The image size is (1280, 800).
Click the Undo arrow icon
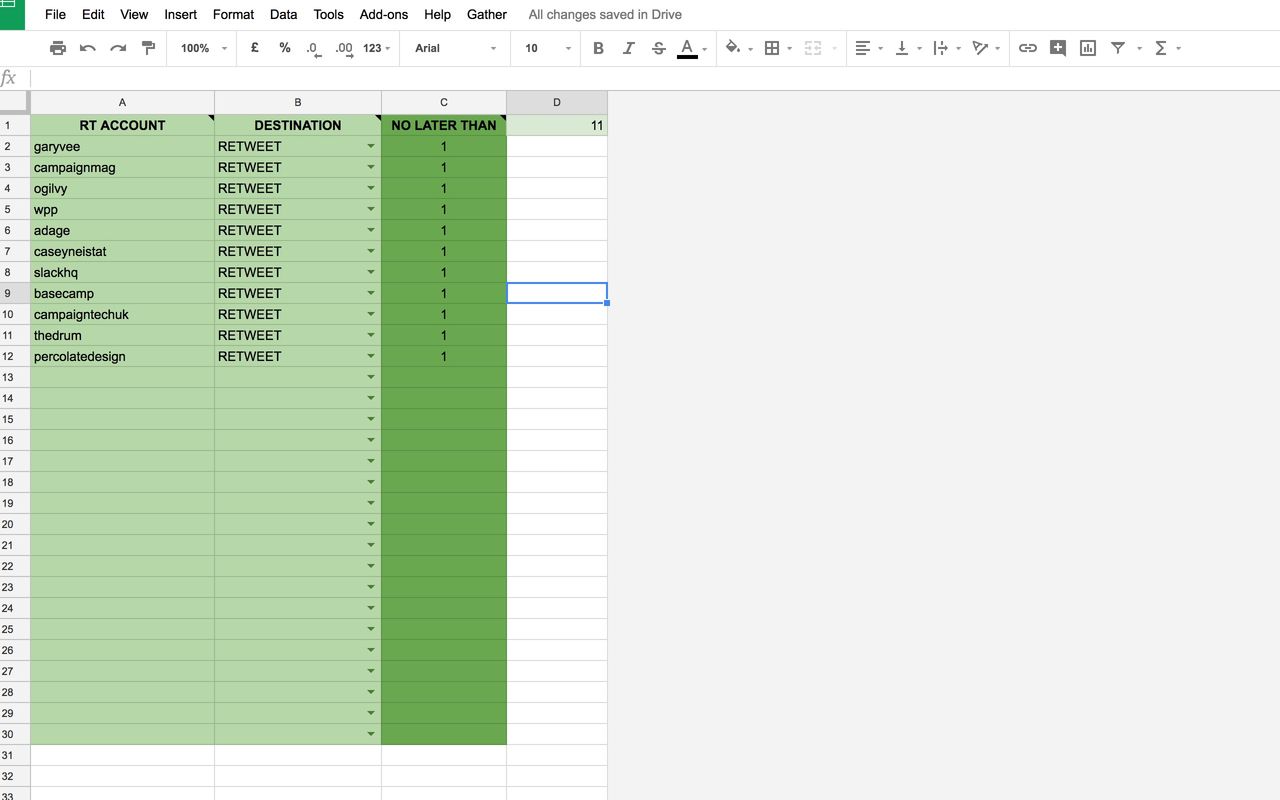[x=88, y=48]
